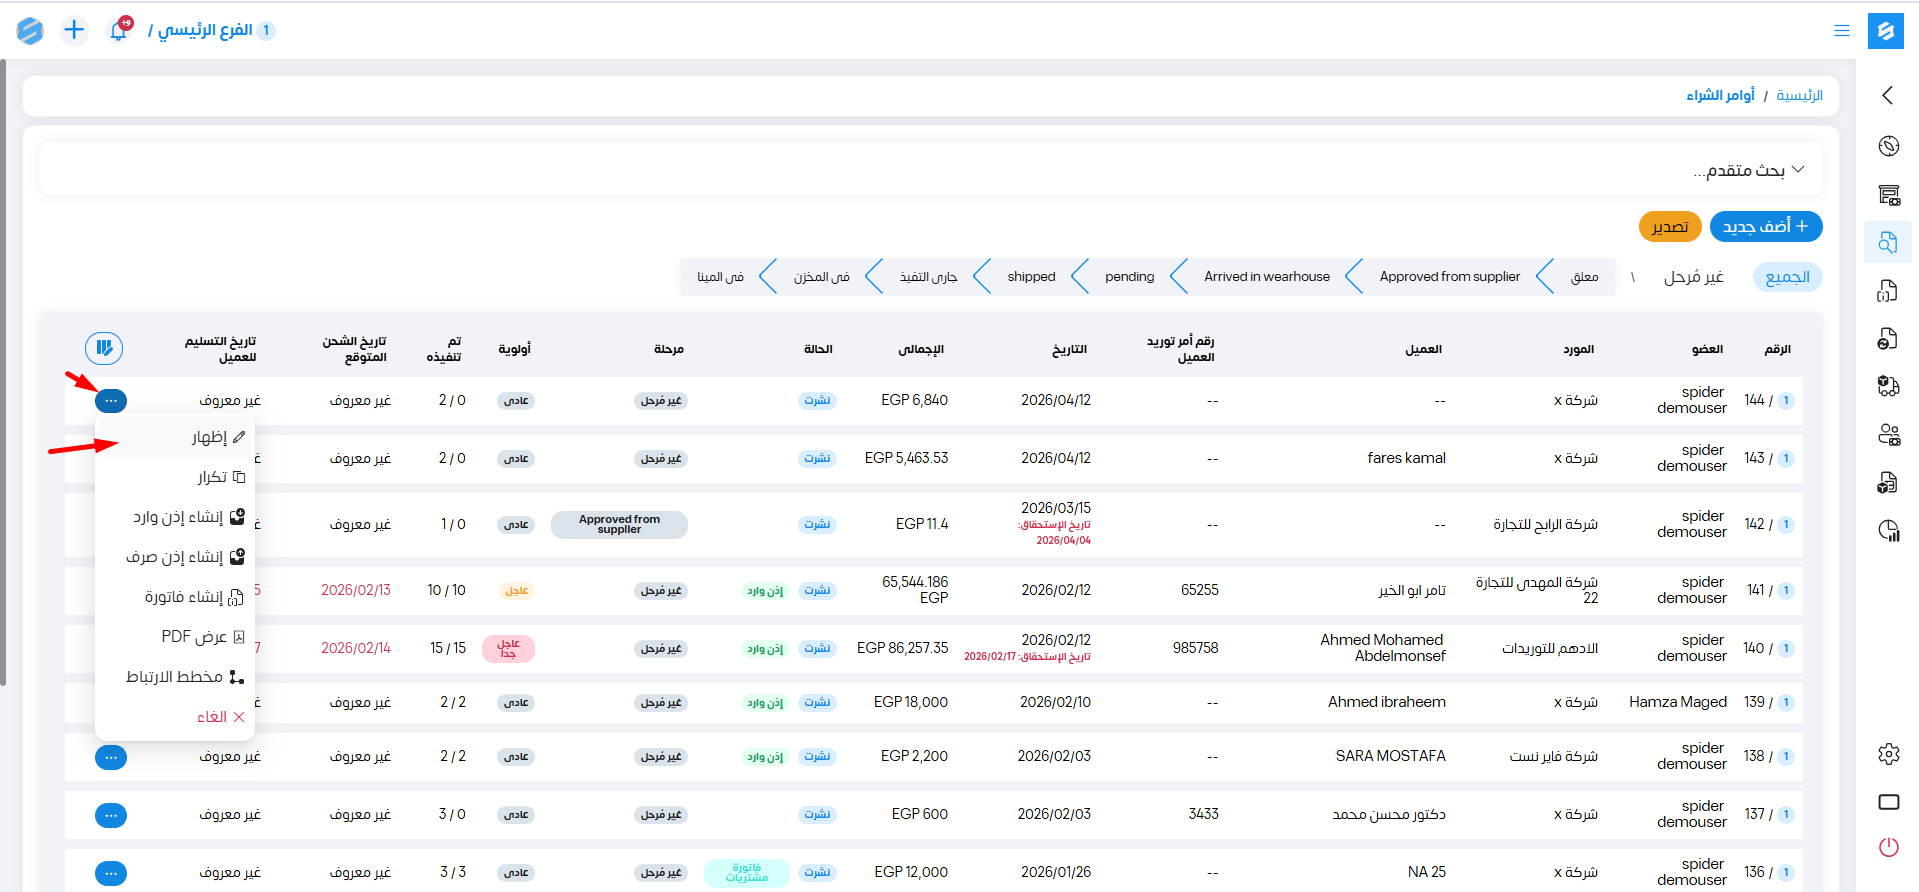1919x892 pixels.
Task: Click the notification bell icon
Action: 118,31
